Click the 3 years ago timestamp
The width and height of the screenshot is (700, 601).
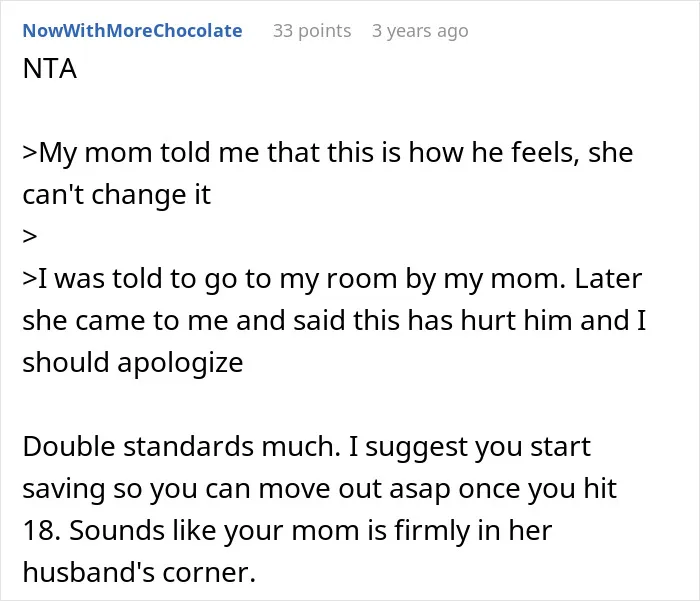pyautogui.click(x=420, y=31)
